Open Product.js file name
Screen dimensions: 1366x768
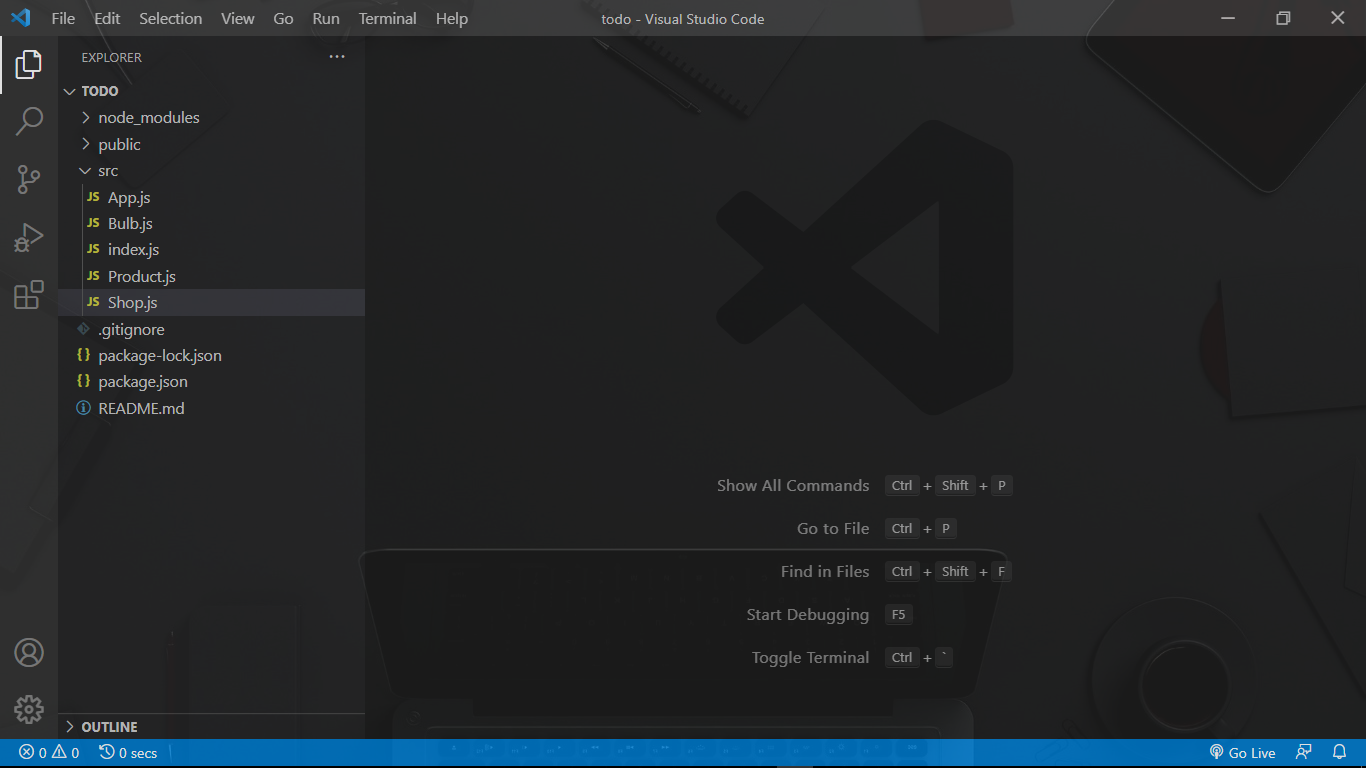point(141,277)
